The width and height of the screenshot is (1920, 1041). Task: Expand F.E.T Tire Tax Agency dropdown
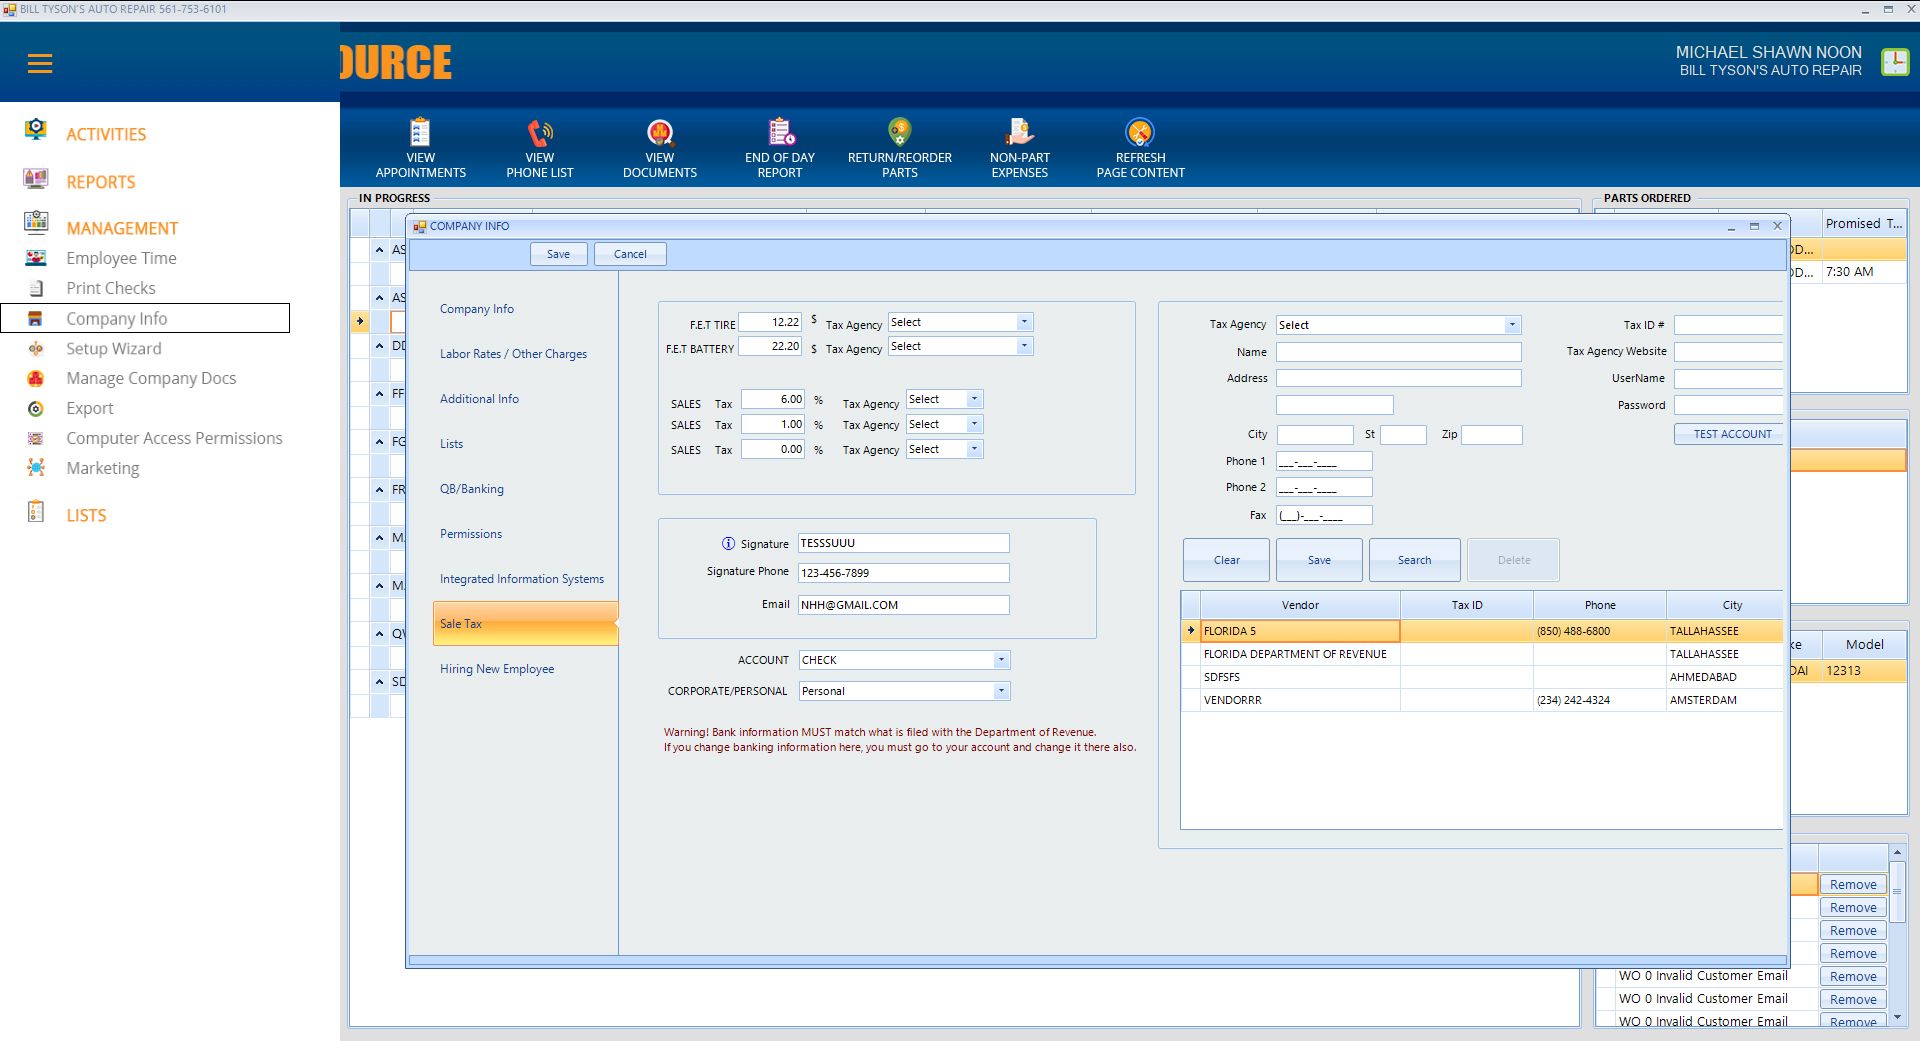1024,322
